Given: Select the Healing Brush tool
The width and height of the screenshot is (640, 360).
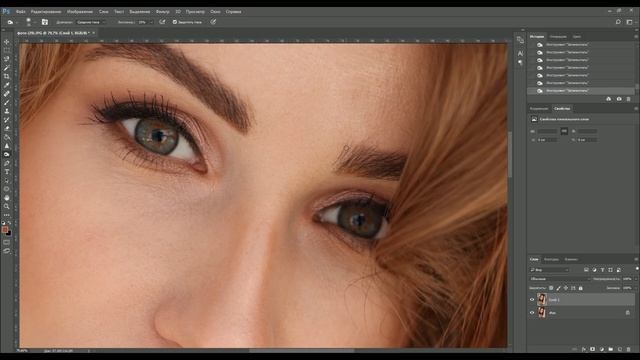Looking at the screenshot, I should (x=7, y=94).
